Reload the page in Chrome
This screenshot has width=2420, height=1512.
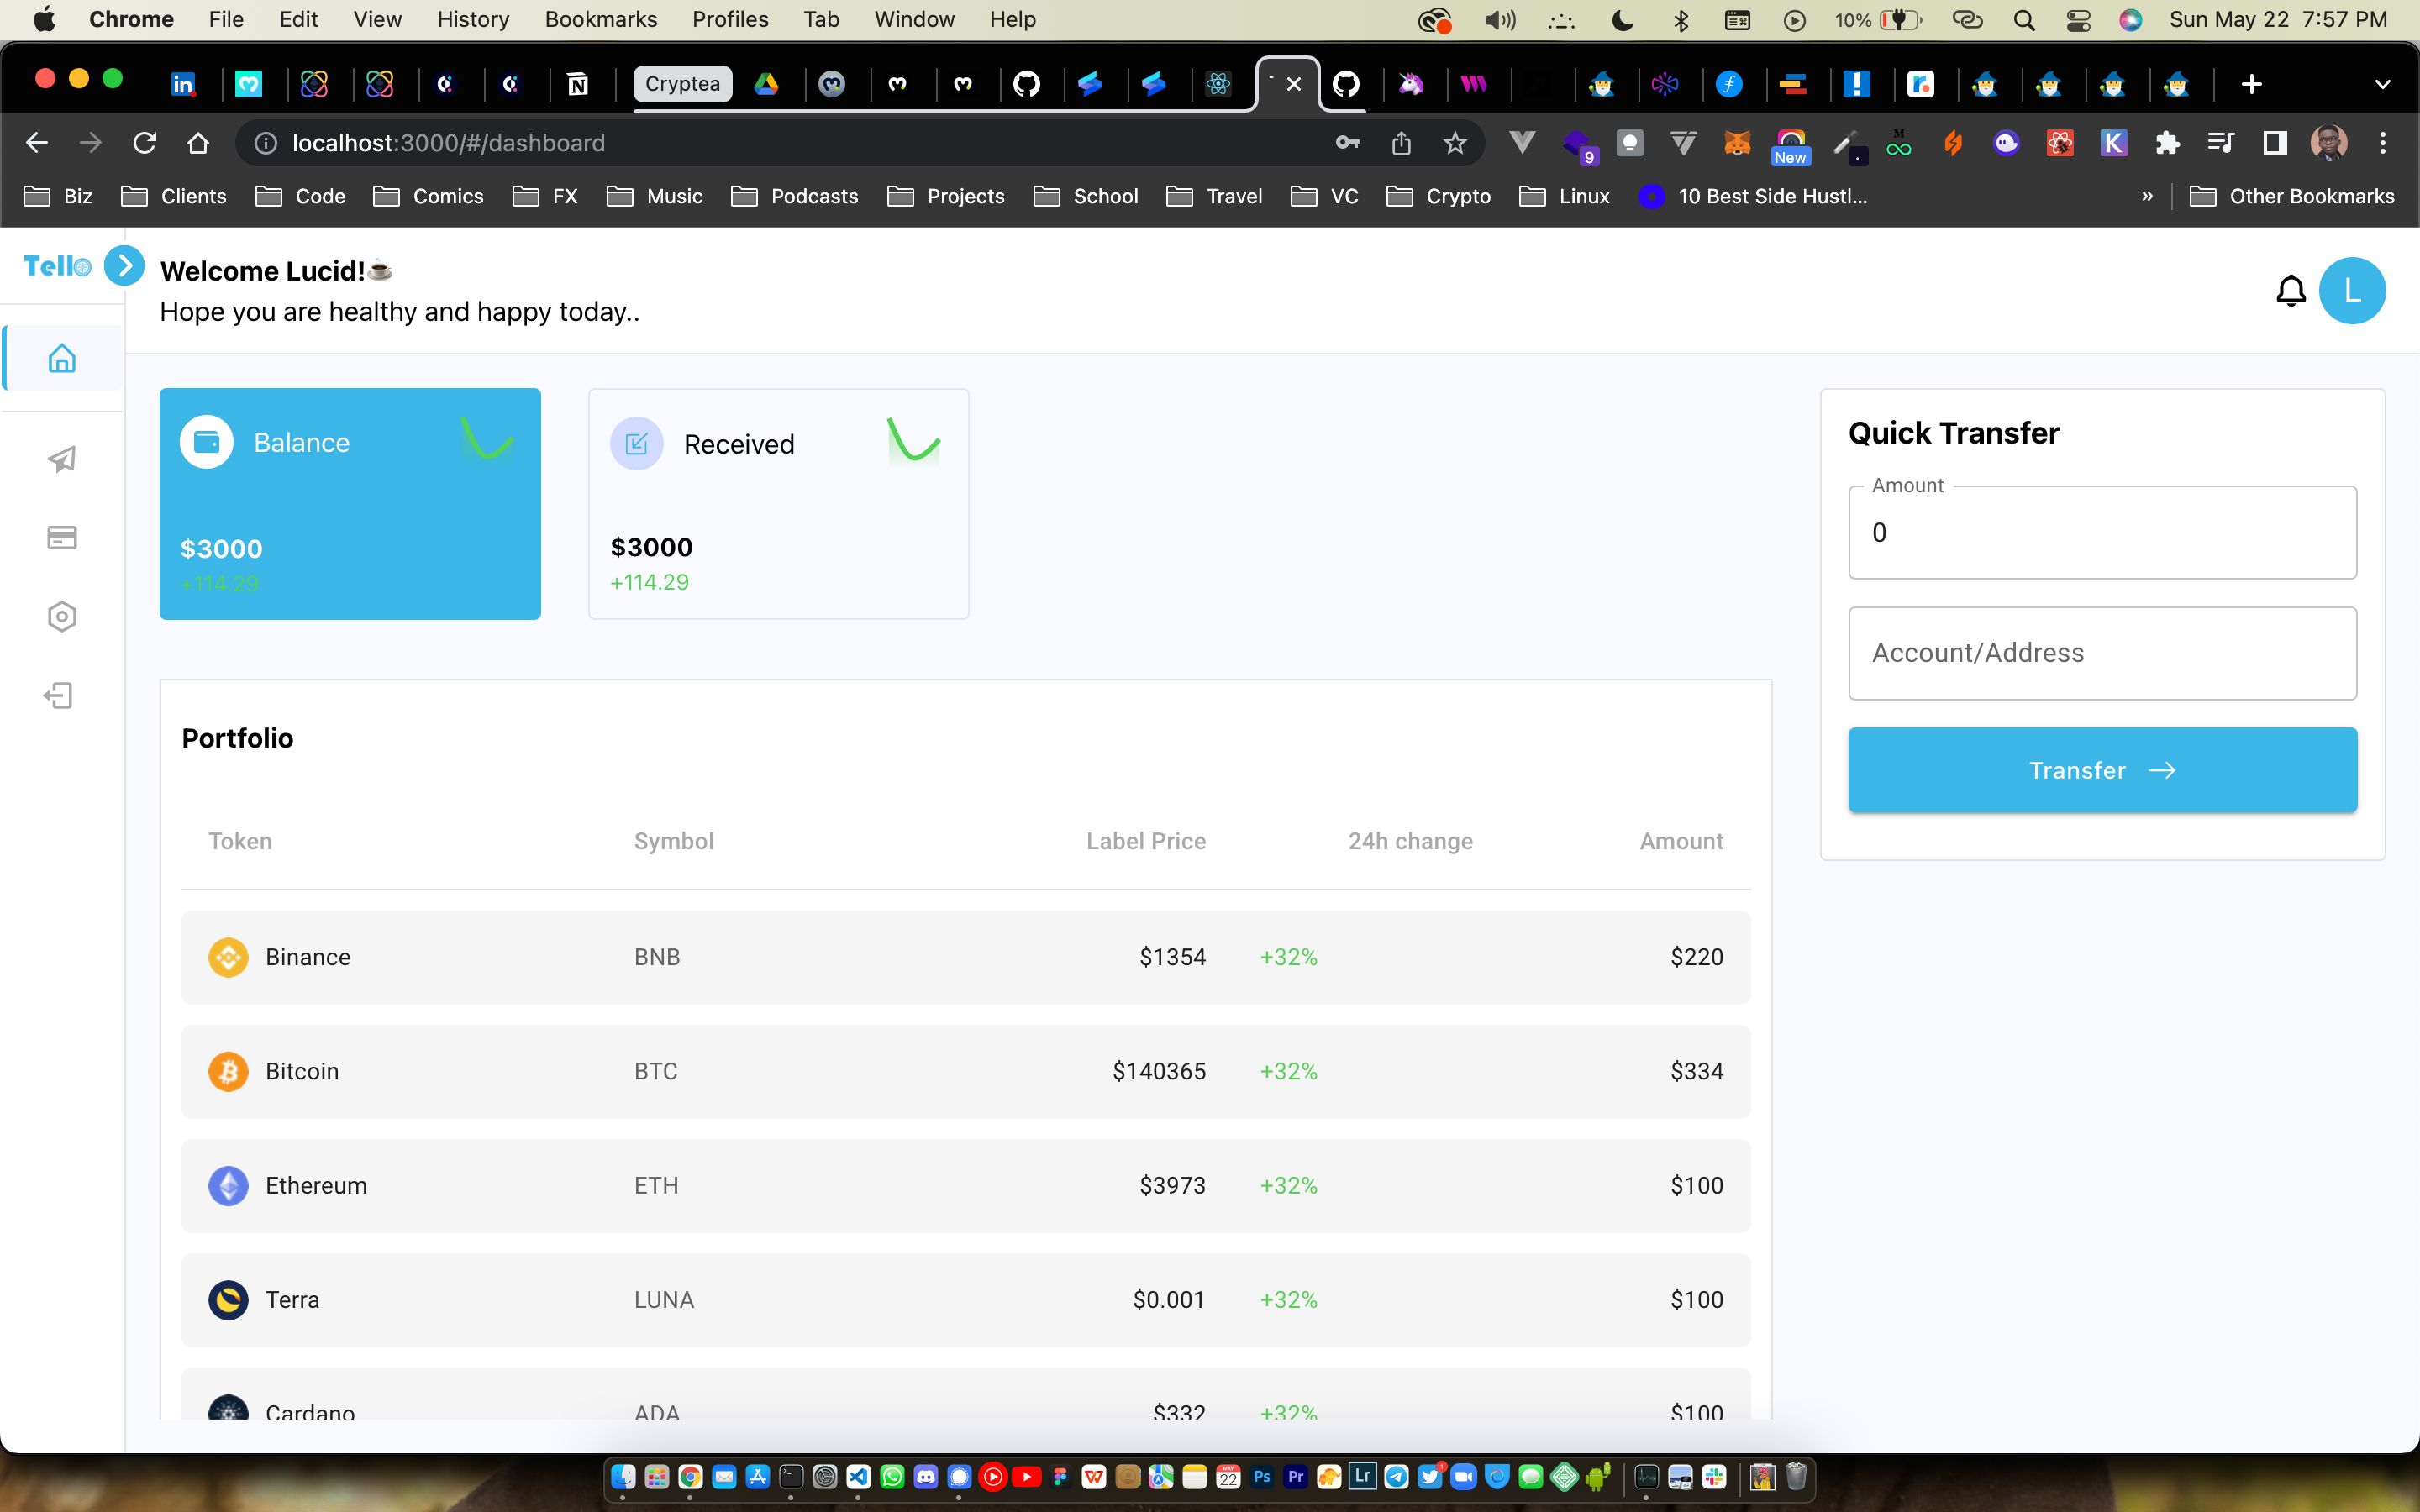[145, 143]
